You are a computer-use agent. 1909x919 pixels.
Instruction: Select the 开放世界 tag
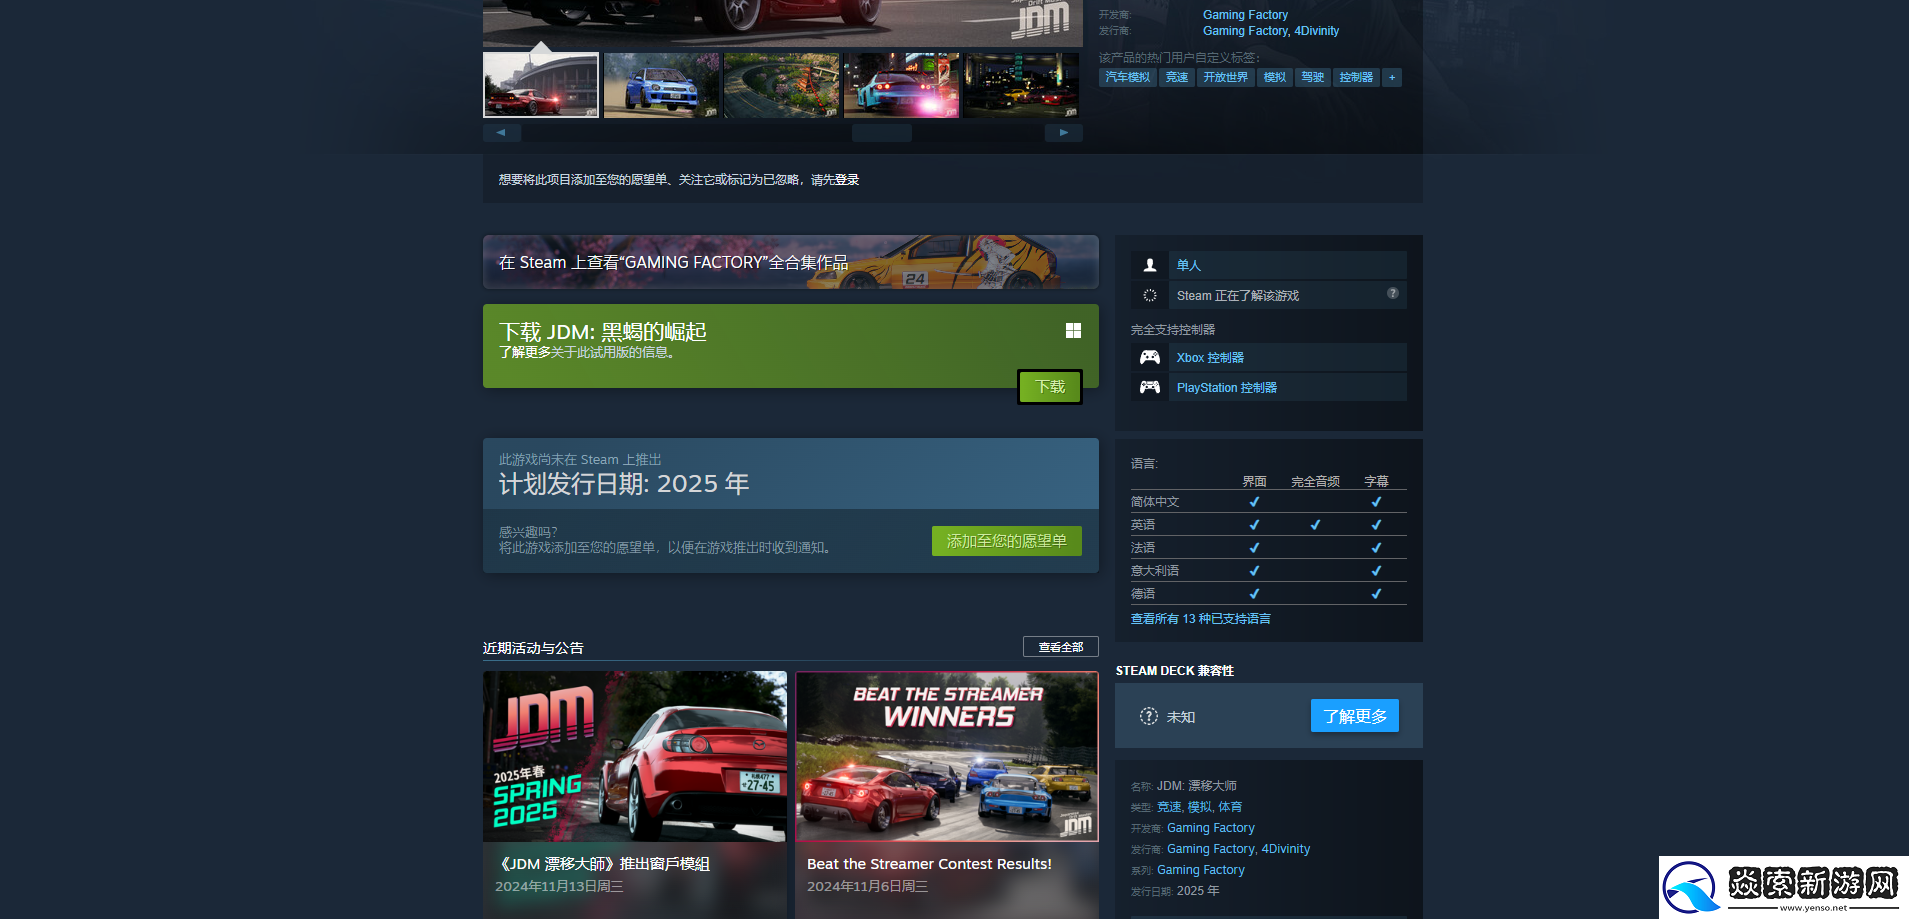coord(1225,77)
